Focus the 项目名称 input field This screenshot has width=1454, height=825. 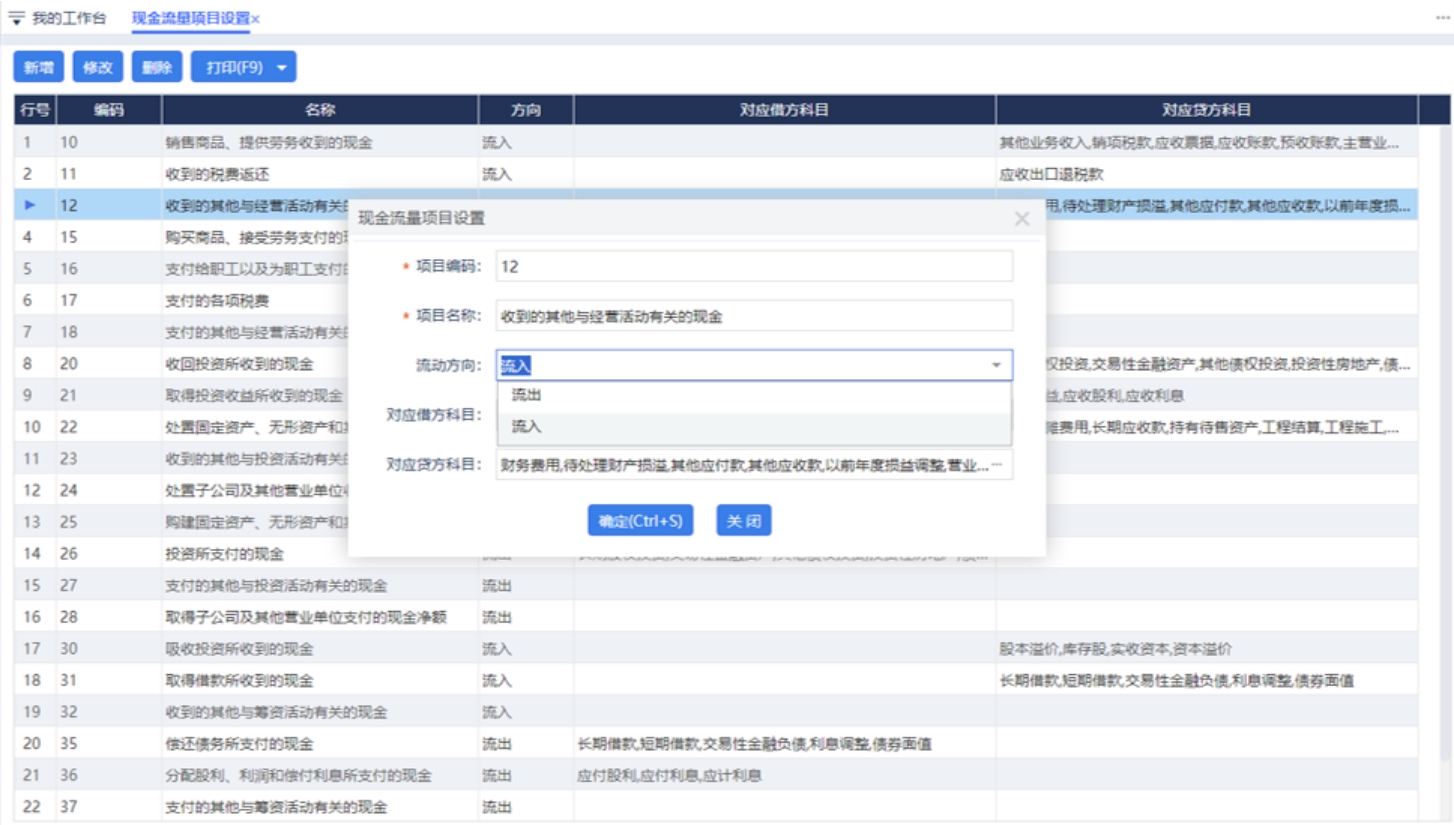pos(755,316)
